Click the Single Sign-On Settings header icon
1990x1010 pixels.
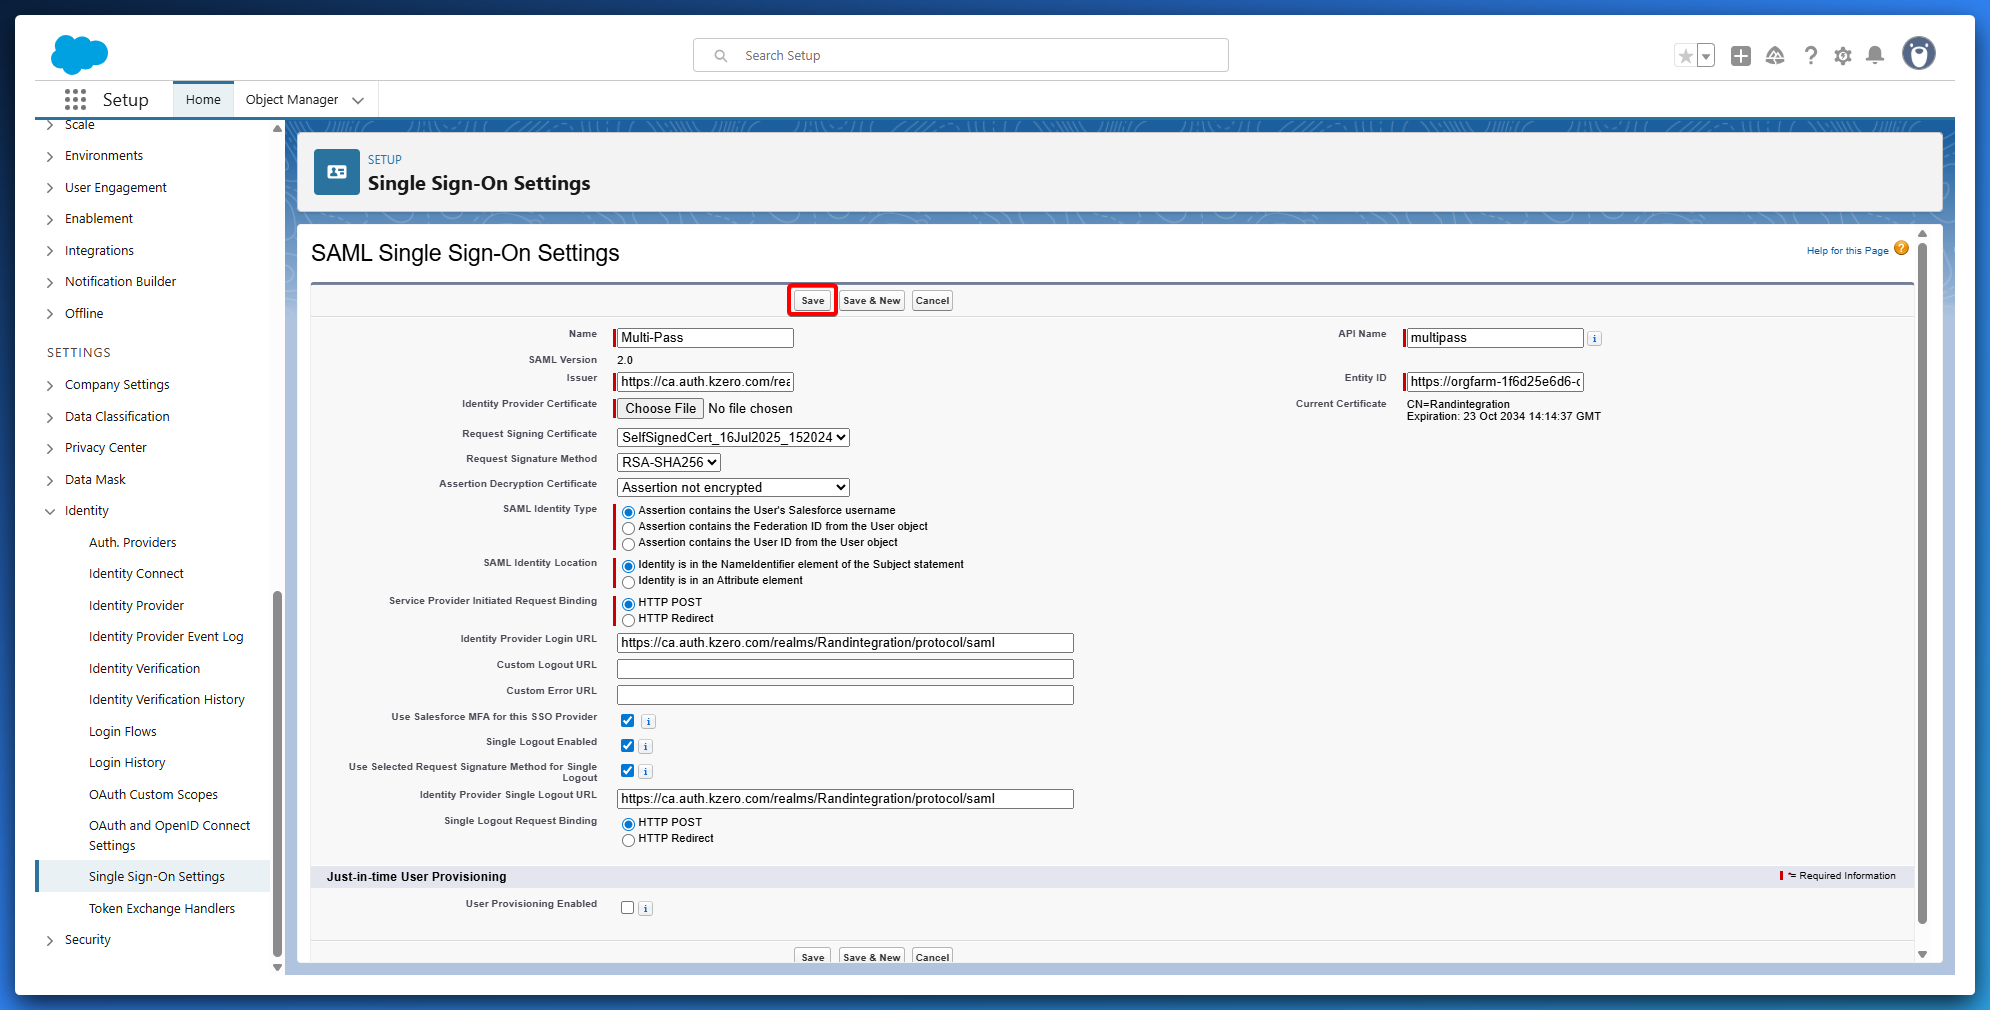(x=337, y=172)
